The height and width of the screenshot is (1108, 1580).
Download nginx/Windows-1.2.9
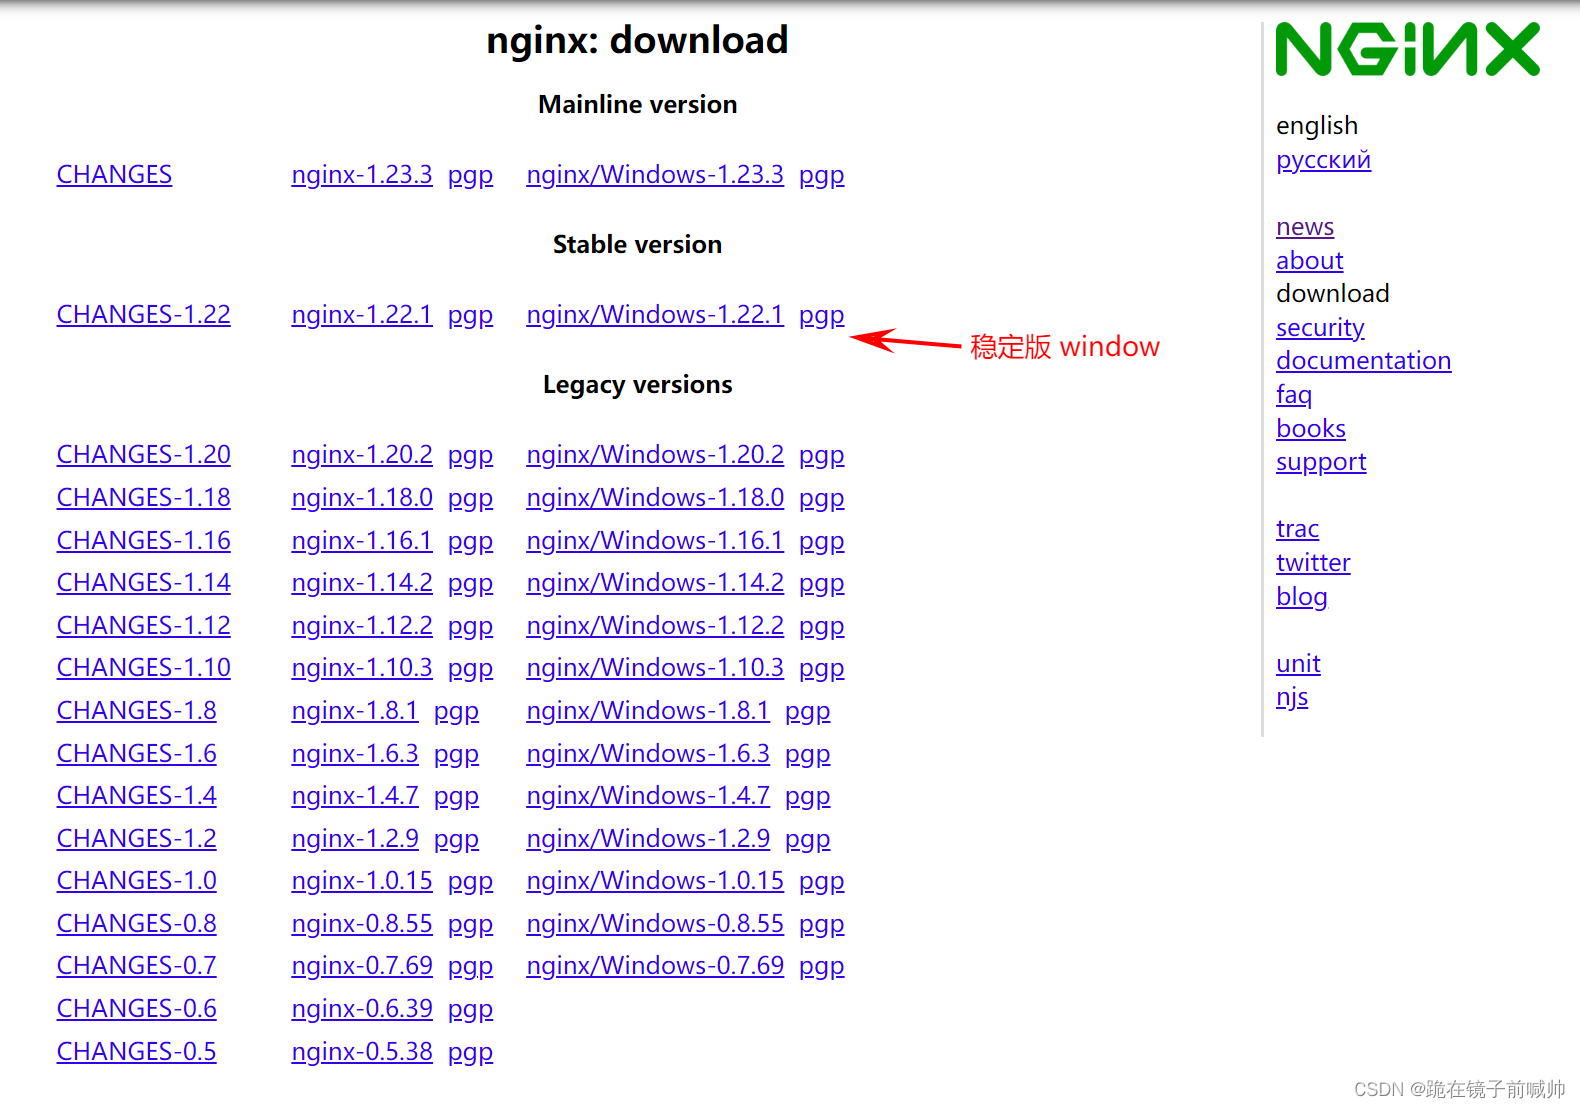click(x=648, y=839)
